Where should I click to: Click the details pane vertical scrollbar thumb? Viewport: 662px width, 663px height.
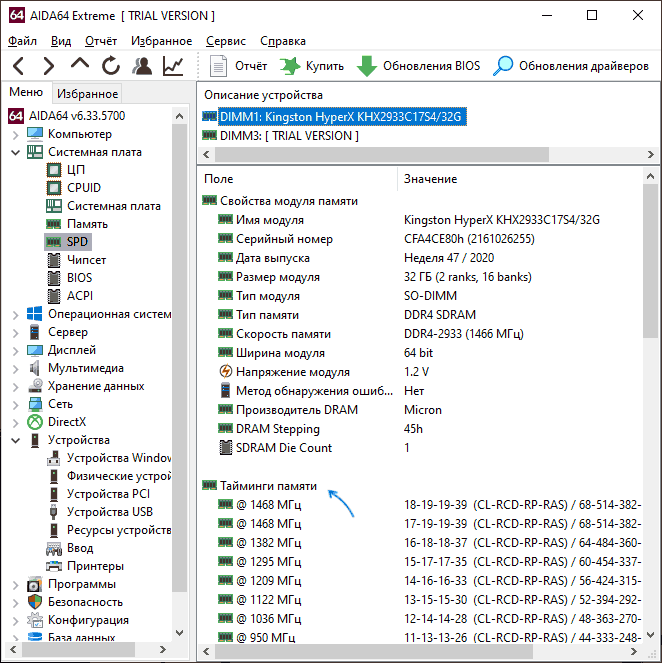[x=650, y=261]
